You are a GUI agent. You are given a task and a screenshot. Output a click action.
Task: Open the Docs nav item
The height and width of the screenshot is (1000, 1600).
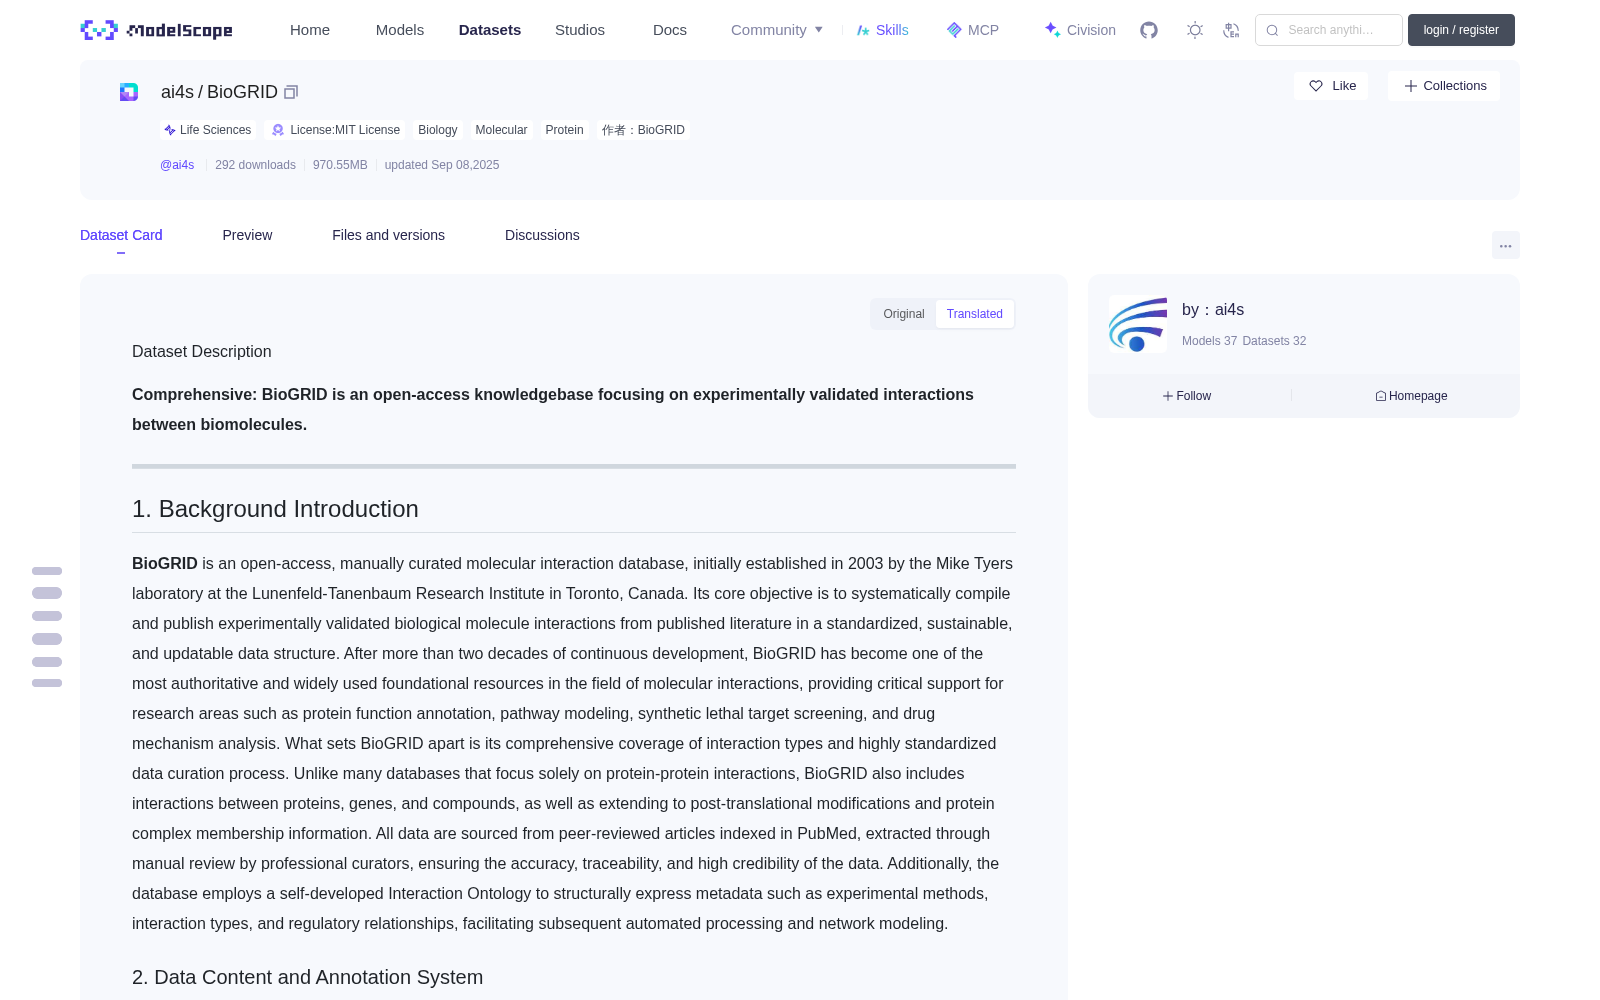pos(670,30)
